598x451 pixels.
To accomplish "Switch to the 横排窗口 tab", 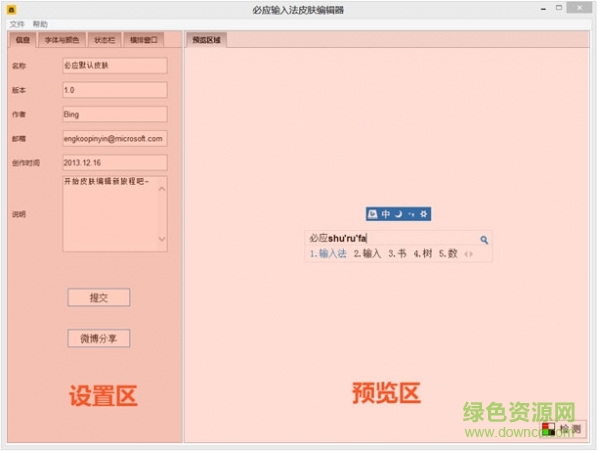I will point(144,40).
